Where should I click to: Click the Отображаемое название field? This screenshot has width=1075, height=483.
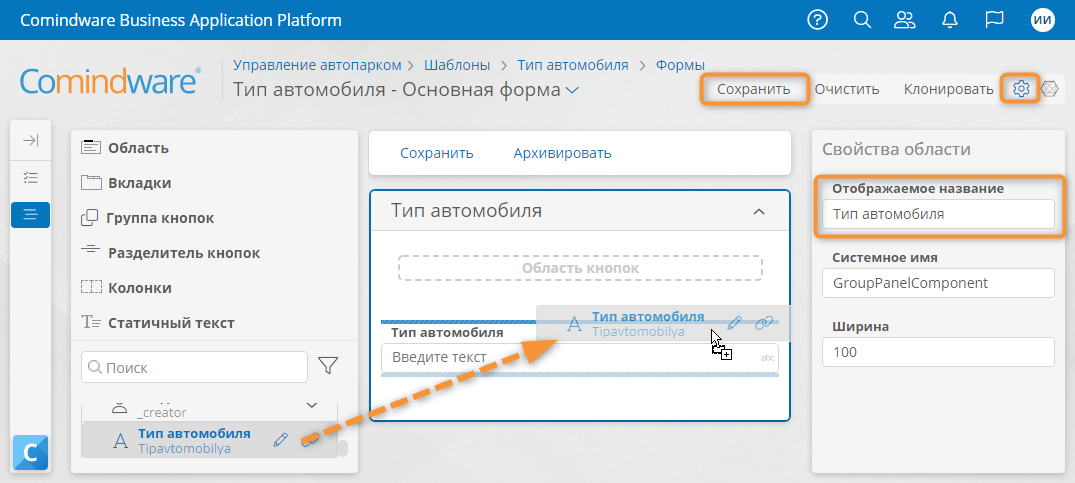coord(938,214)
